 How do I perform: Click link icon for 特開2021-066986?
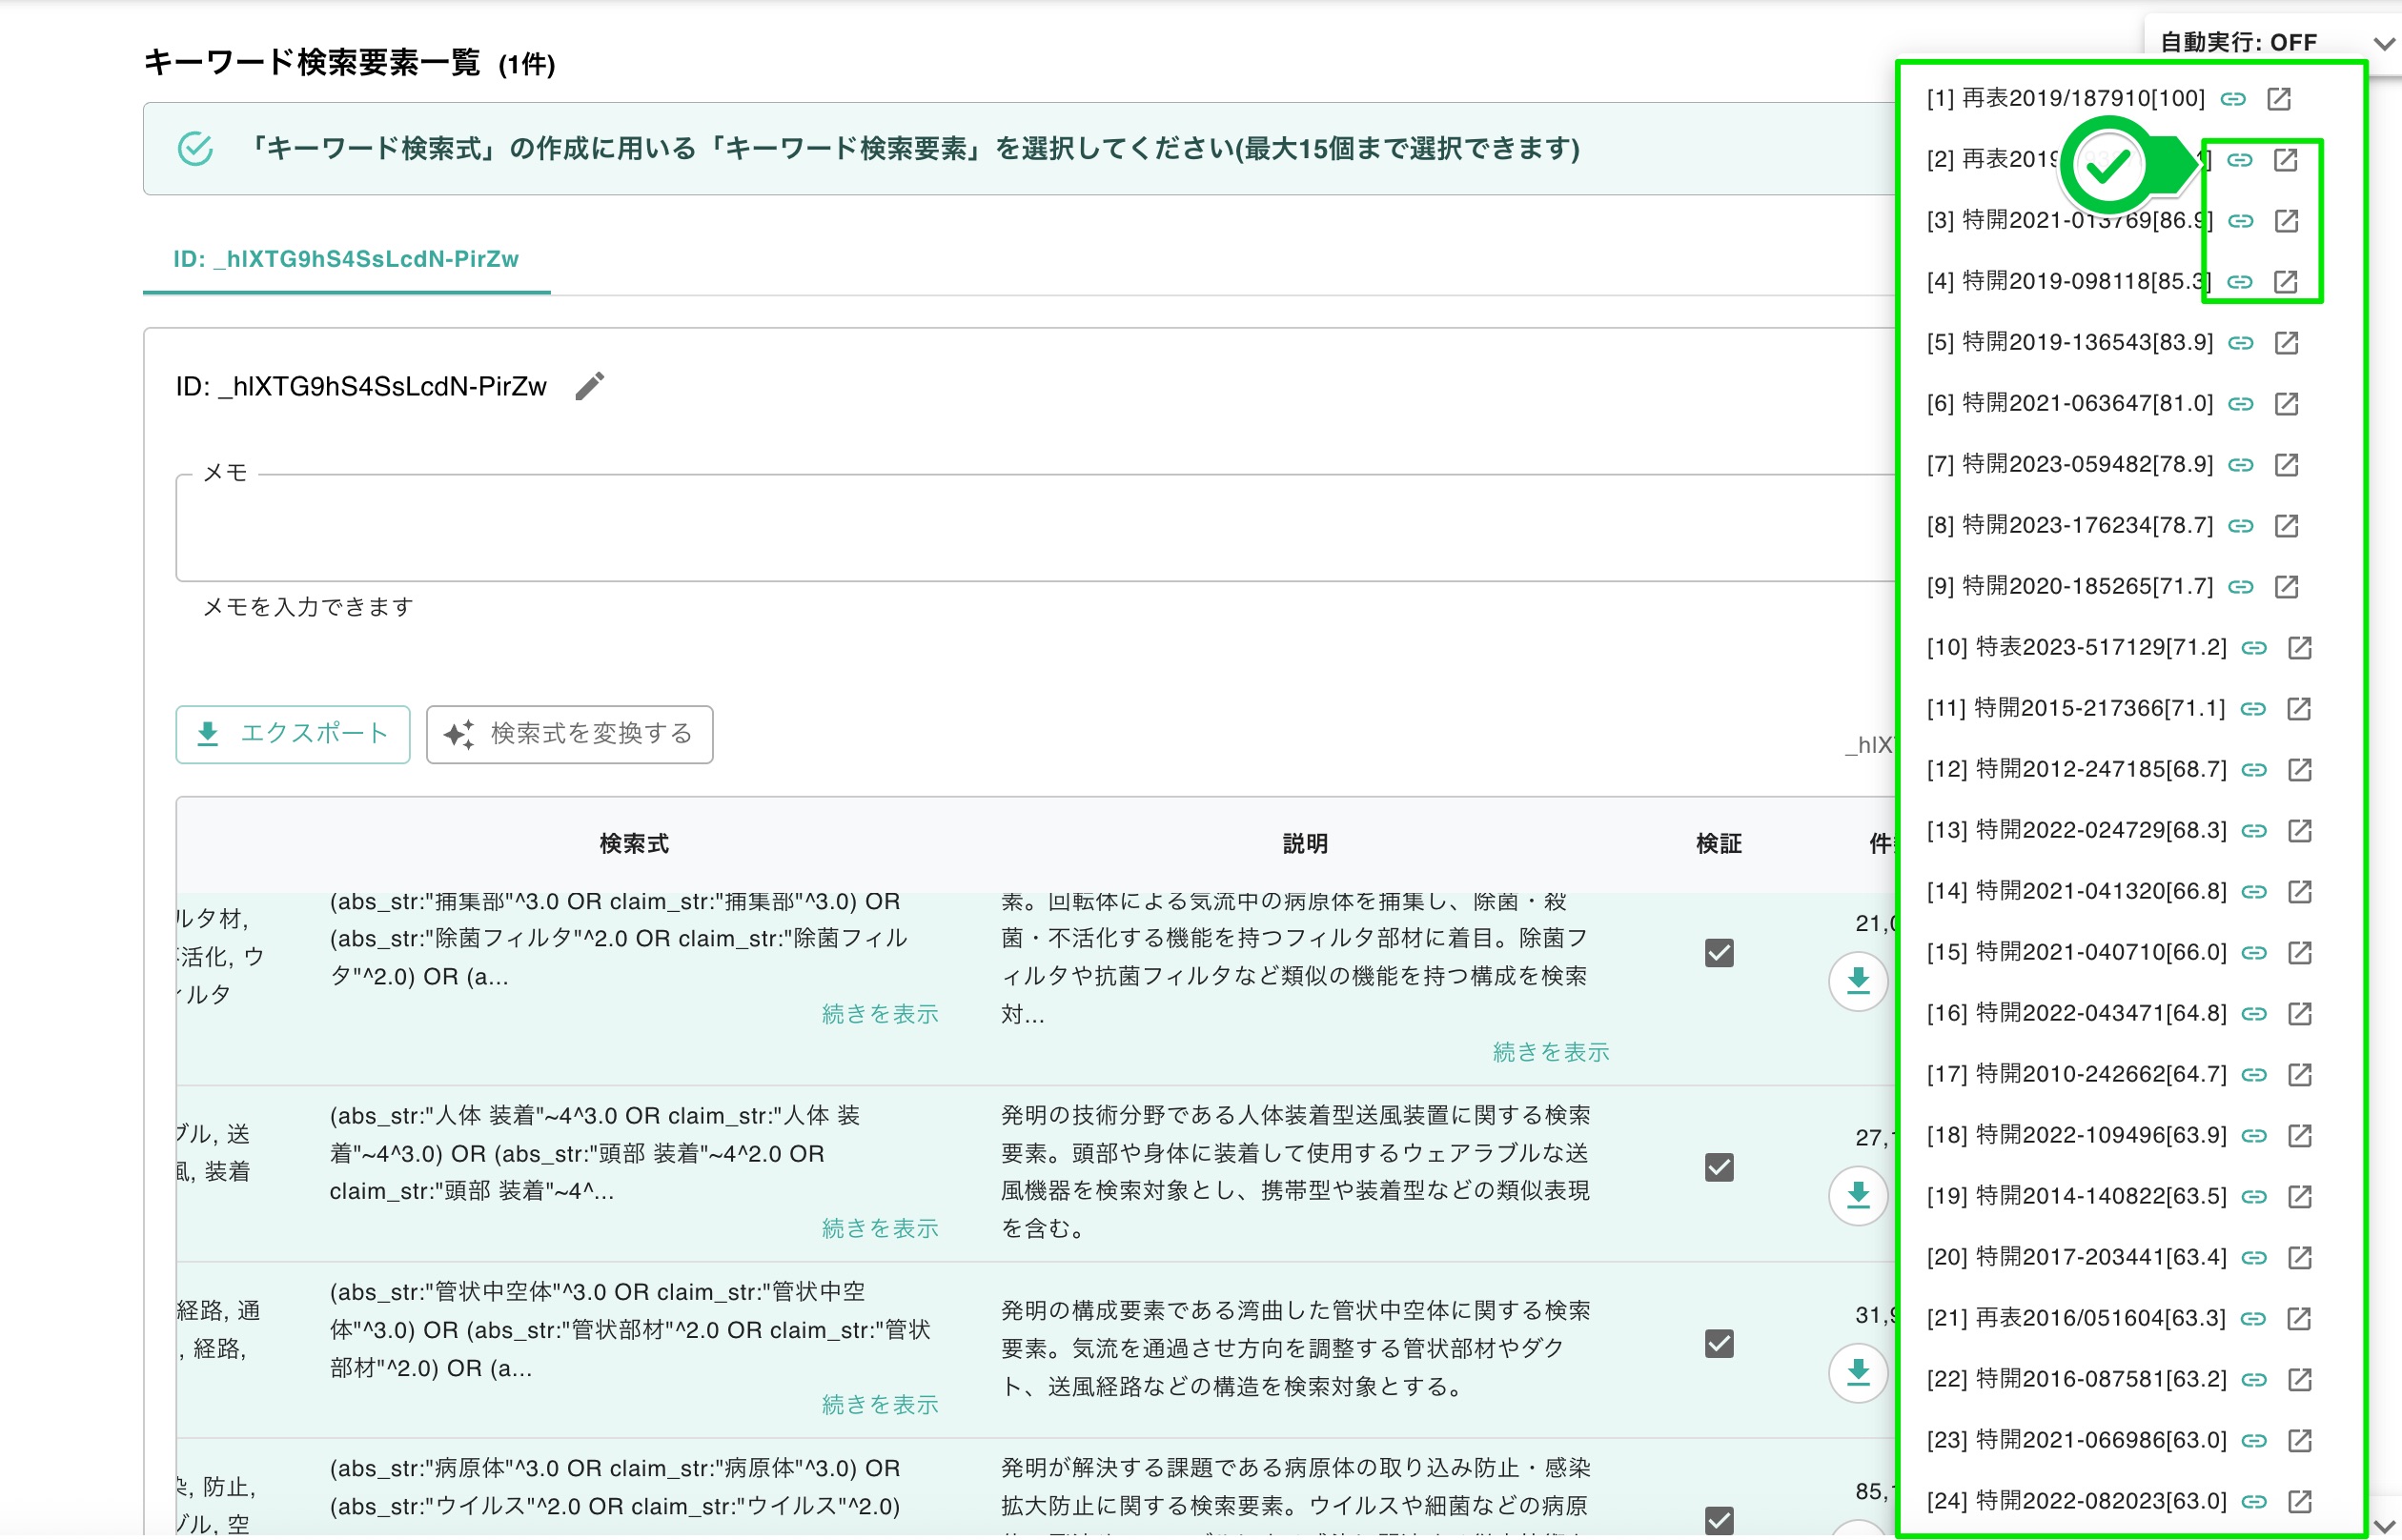[2254, 1441]
